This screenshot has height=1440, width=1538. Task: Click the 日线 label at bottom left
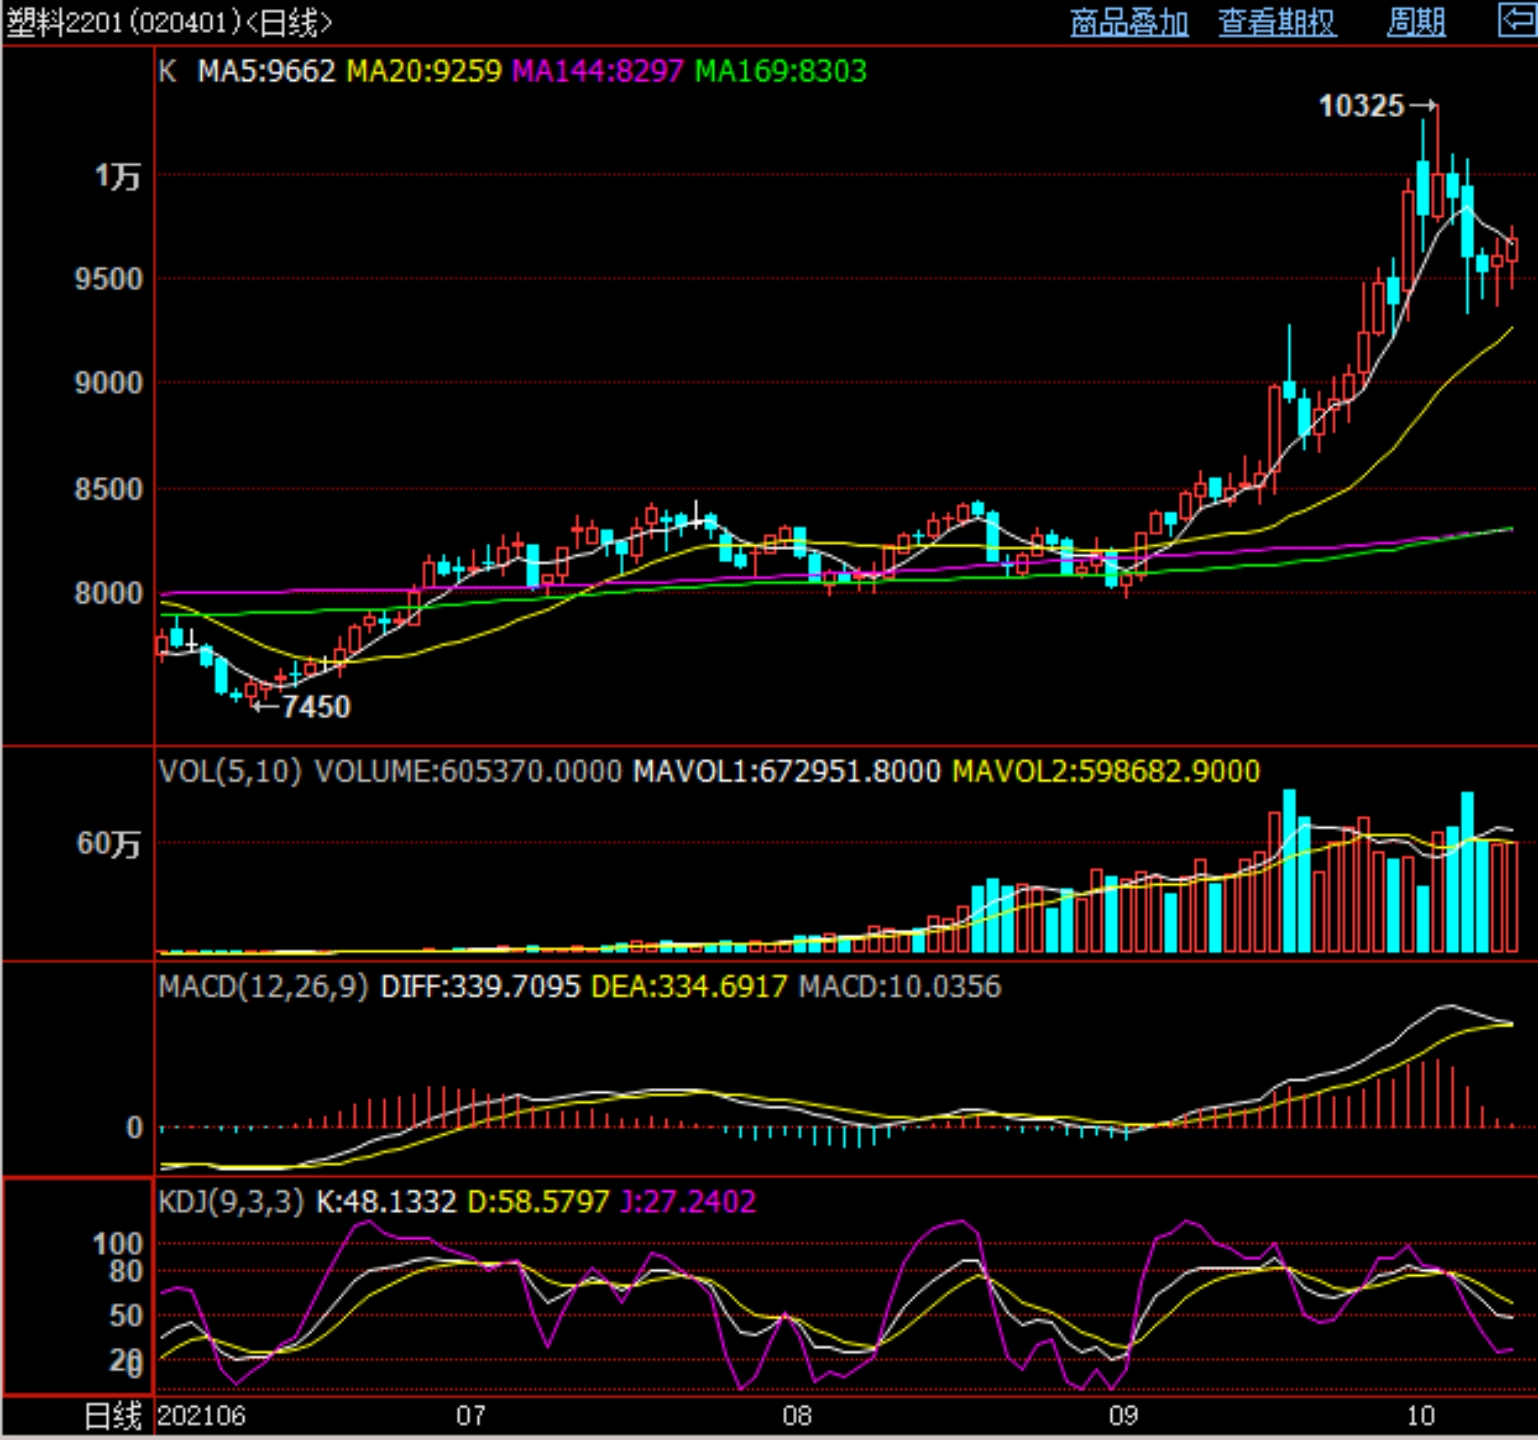click(112, 1416)
